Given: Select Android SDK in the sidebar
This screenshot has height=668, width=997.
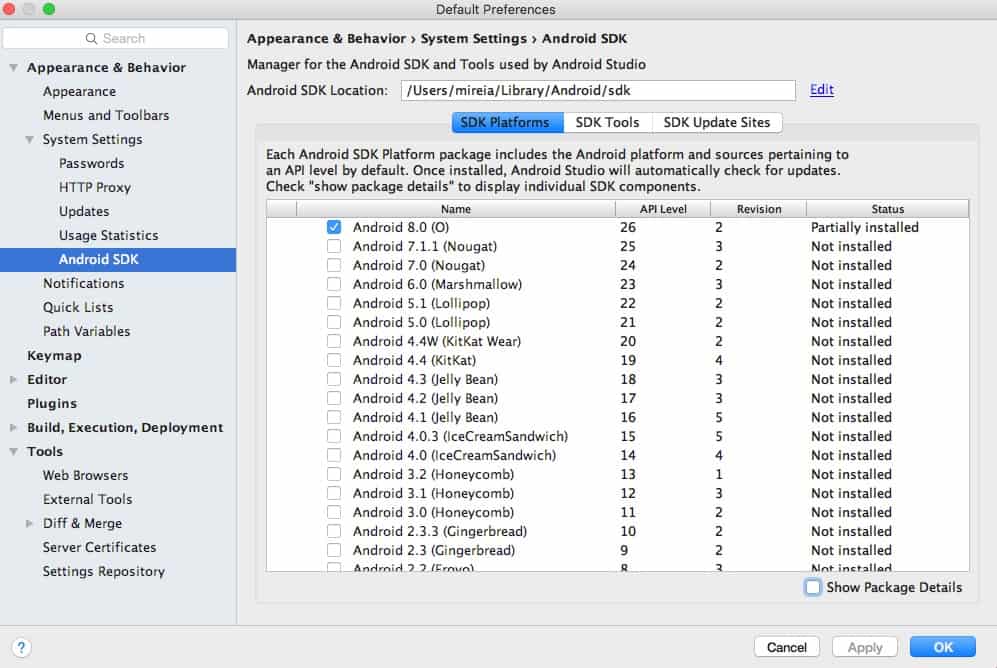Looking at the screenshot, I should [x=118, y=259].
